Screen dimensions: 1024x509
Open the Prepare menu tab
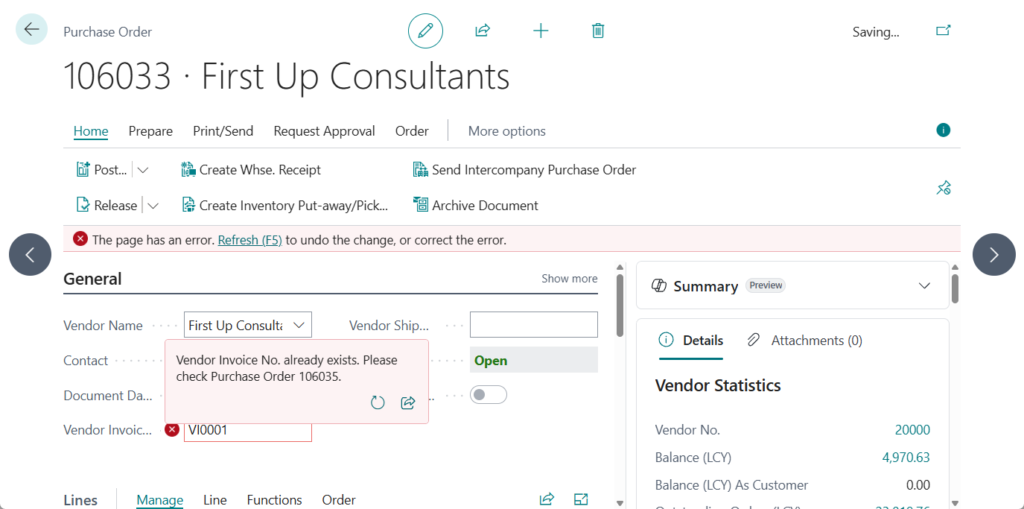pos(150,131)
